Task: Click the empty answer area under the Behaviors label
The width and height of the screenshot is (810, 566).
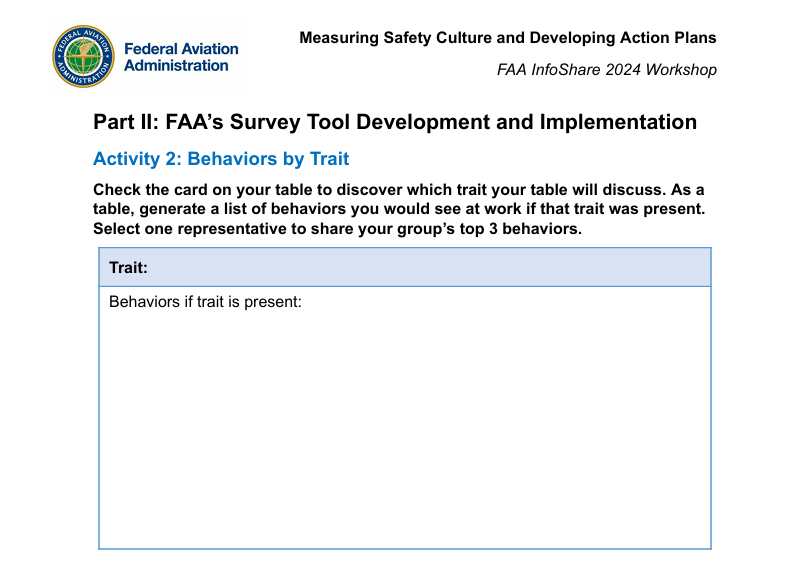Action: pyautogui.click(x=405, y=429)
